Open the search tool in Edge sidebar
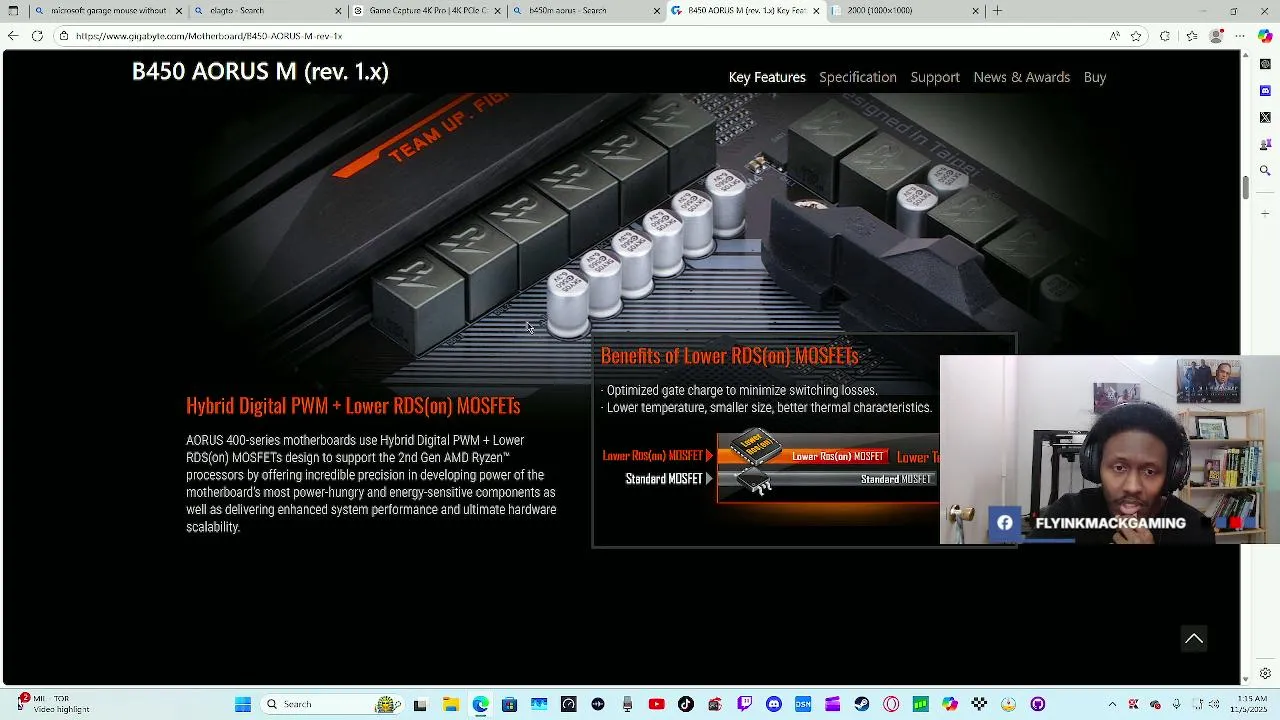 [x=1265, y=171]
